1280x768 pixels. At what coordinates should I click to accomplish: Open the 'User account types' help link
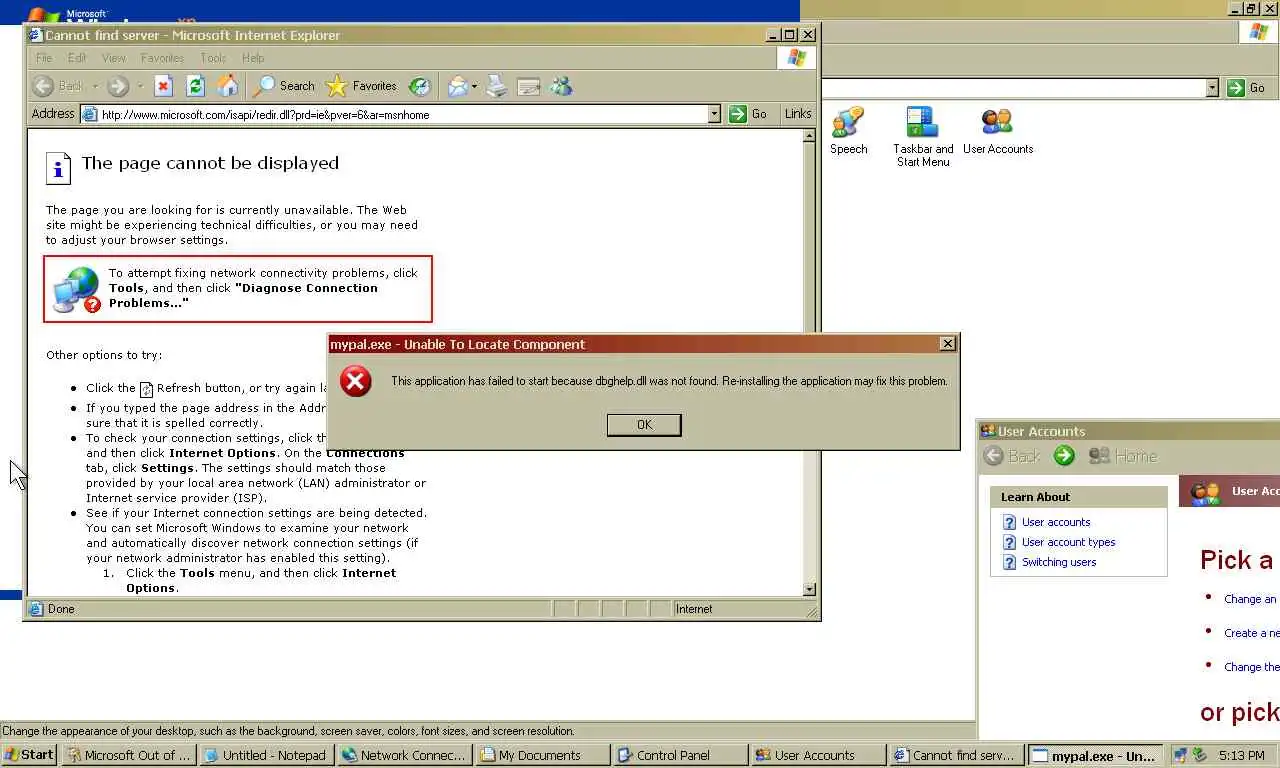point(1068,542)
